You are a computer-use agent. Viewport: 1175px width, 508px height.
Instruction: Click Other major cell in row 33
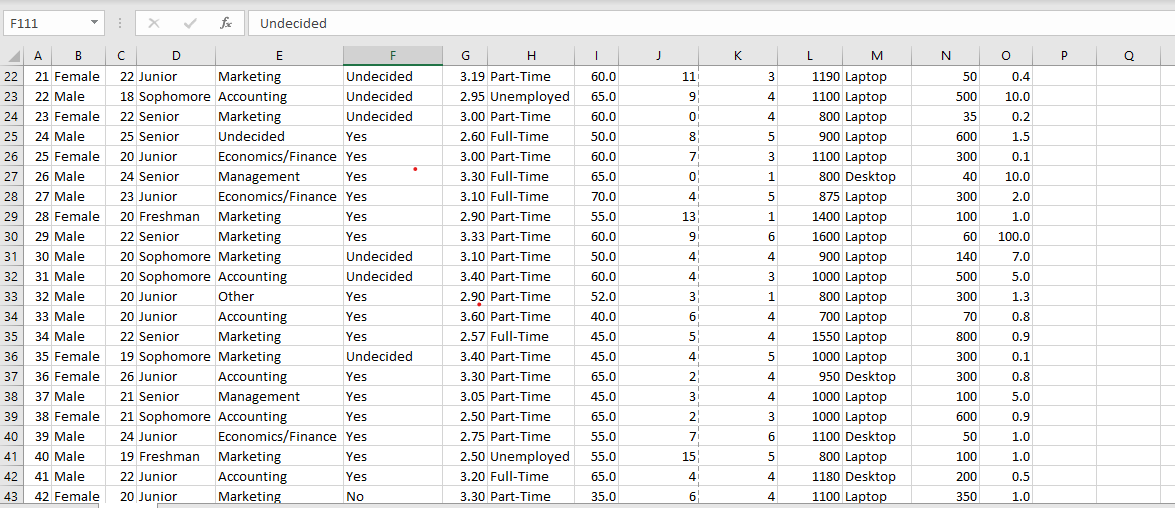tap(280, 296)
